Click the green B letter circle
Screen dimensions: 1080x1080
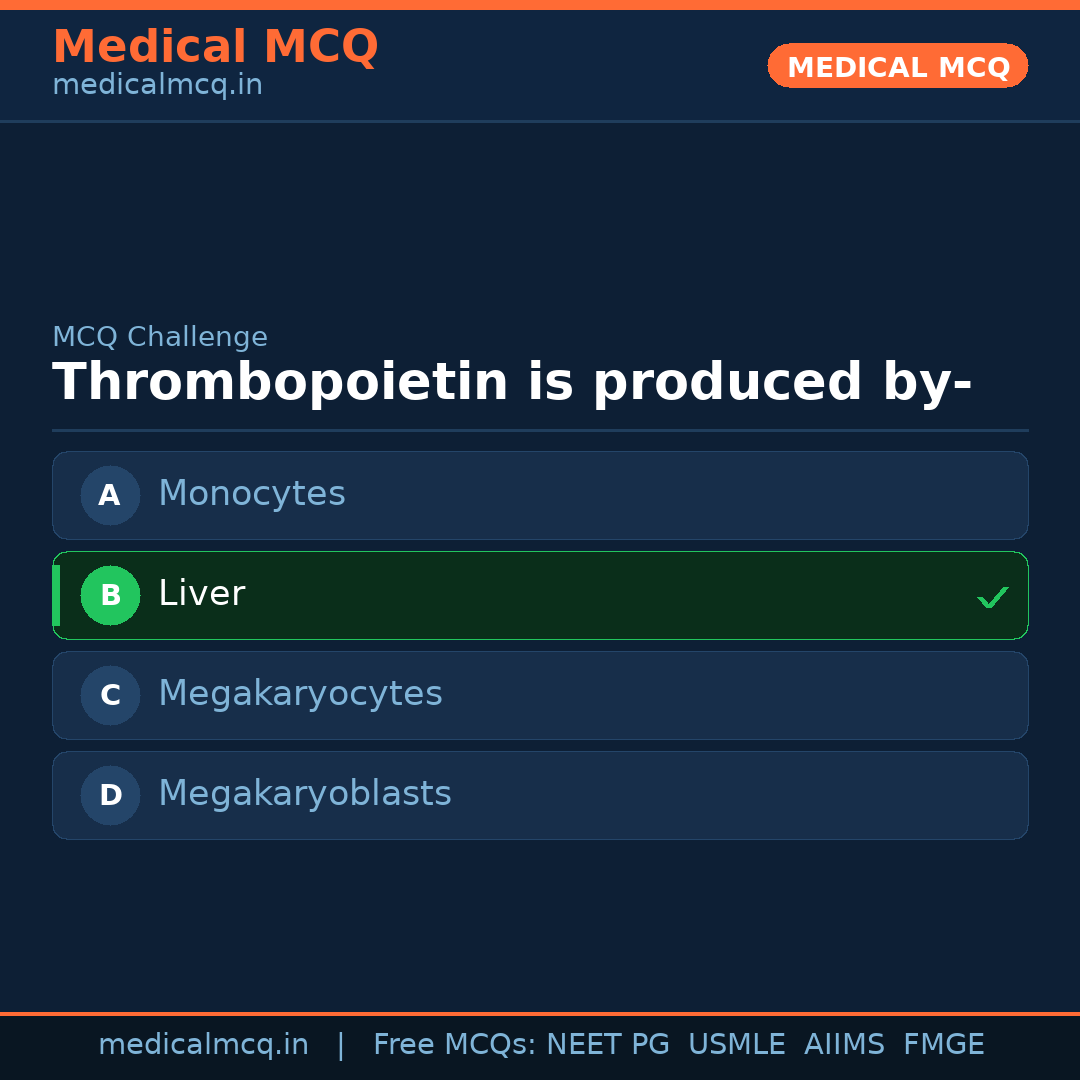click(x=110, y=595)
